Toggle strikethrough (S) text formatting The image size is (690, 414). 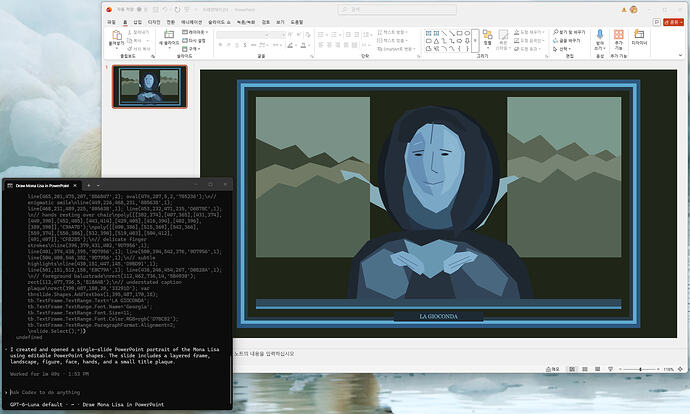pos(245,45)
